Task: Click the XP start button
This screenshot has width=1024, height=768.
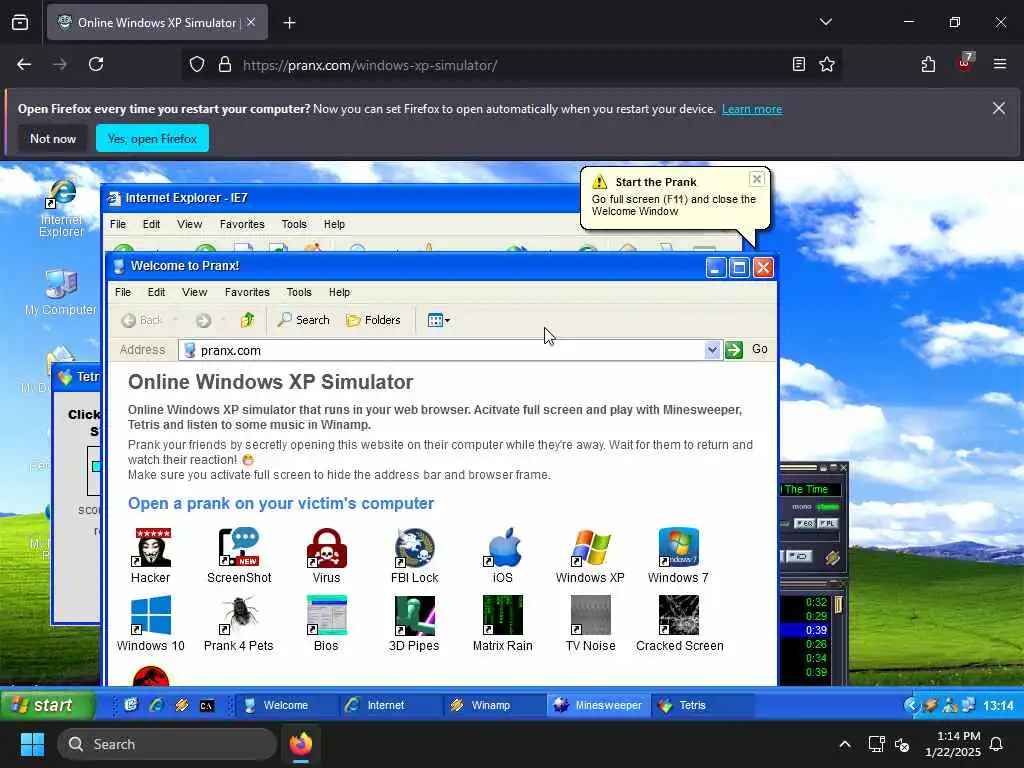Action: point(47,705)
